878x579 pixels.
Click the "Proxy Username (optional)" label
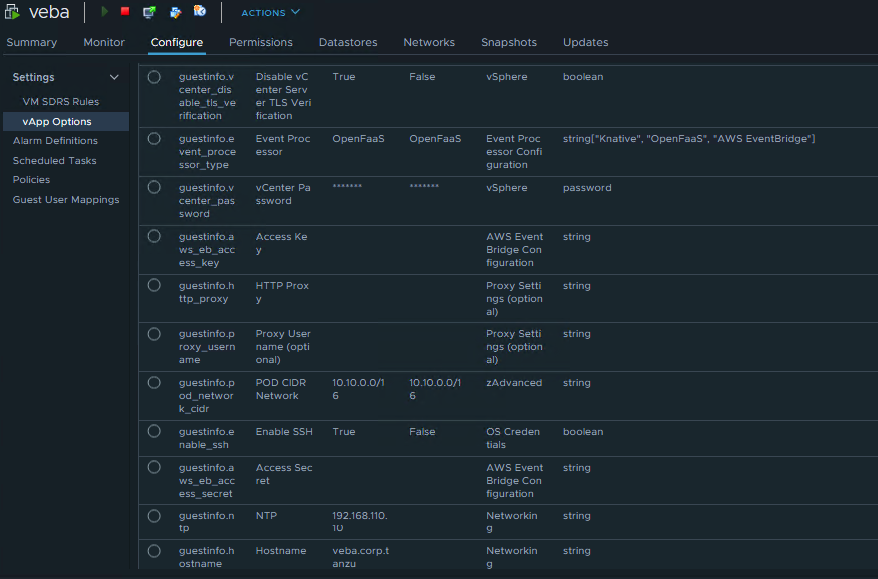point(283,347)
